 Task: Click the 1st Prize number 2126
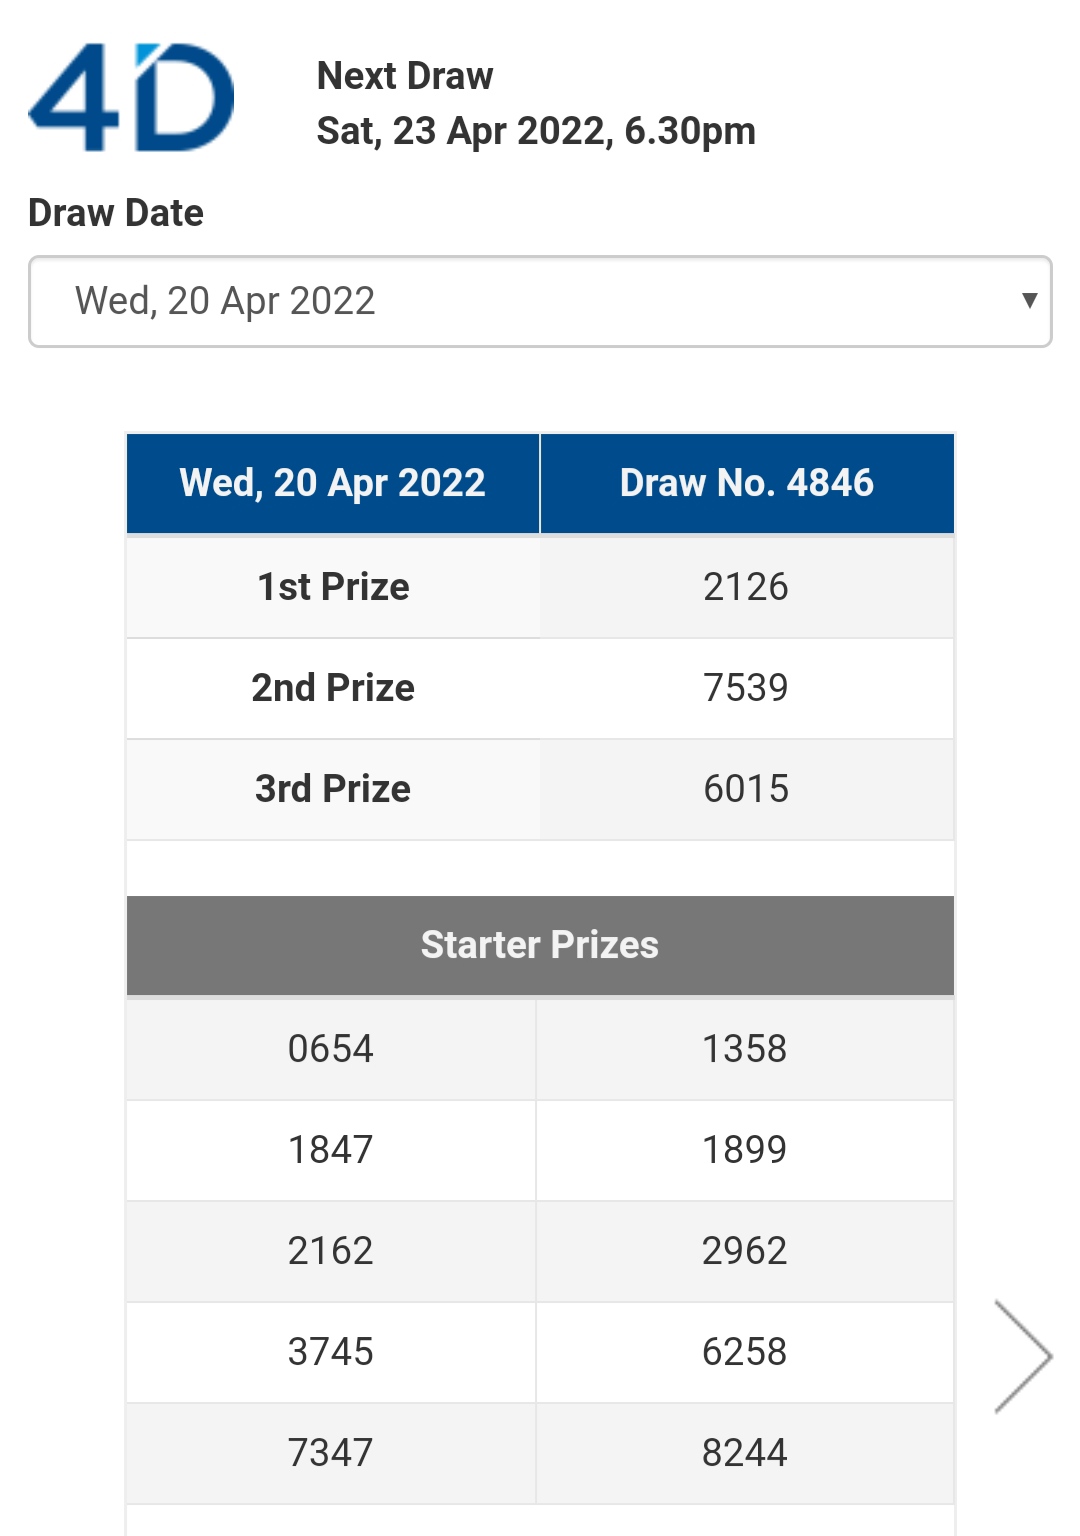746,587
